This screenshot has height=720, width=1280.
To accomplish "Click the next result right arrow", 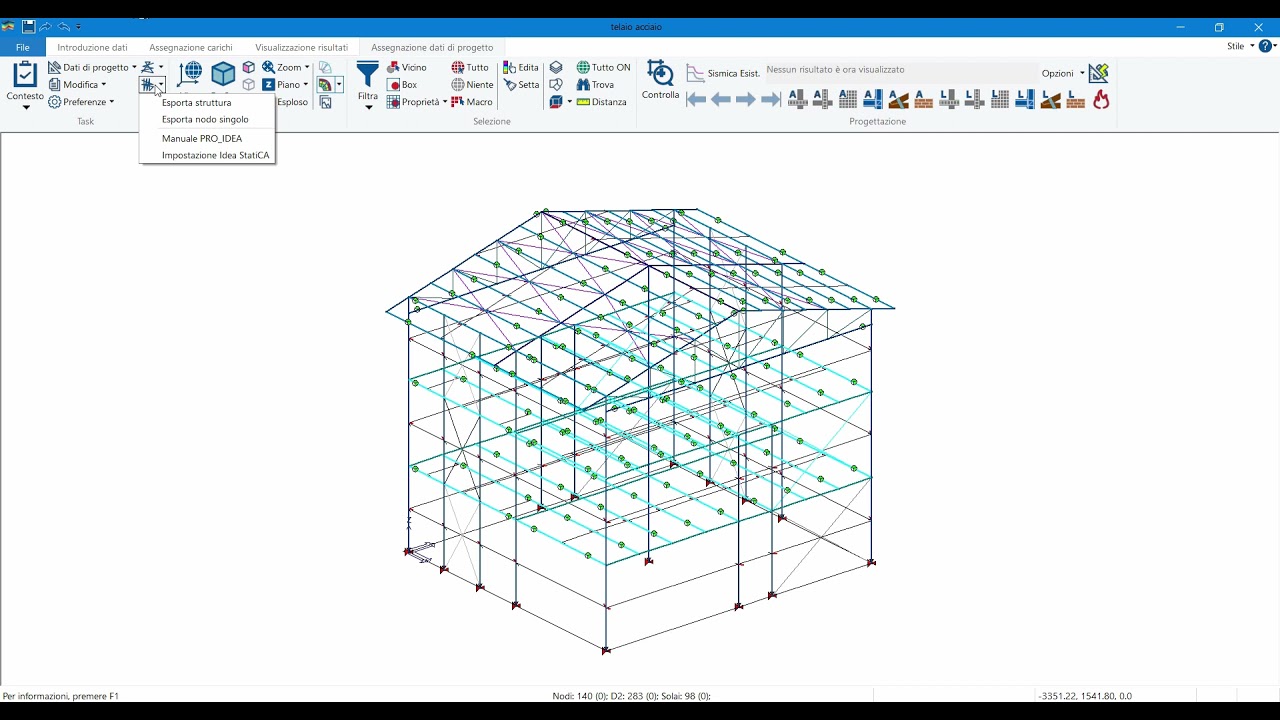I will click(x=746, y=99).
